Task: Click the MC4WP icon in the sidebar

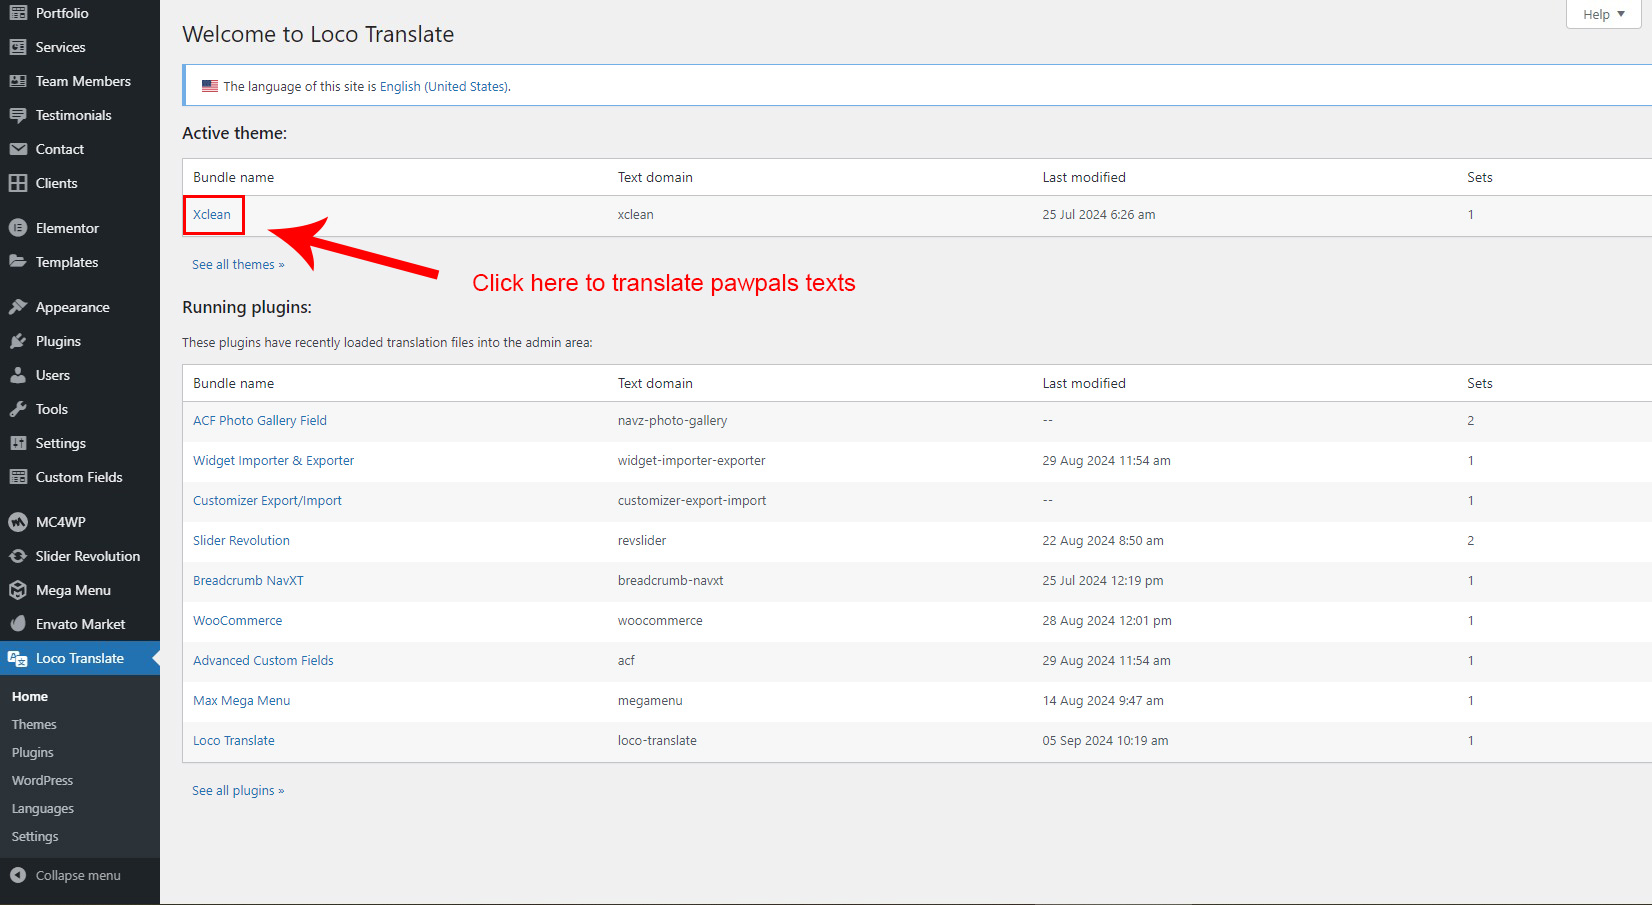Action: 18,522
